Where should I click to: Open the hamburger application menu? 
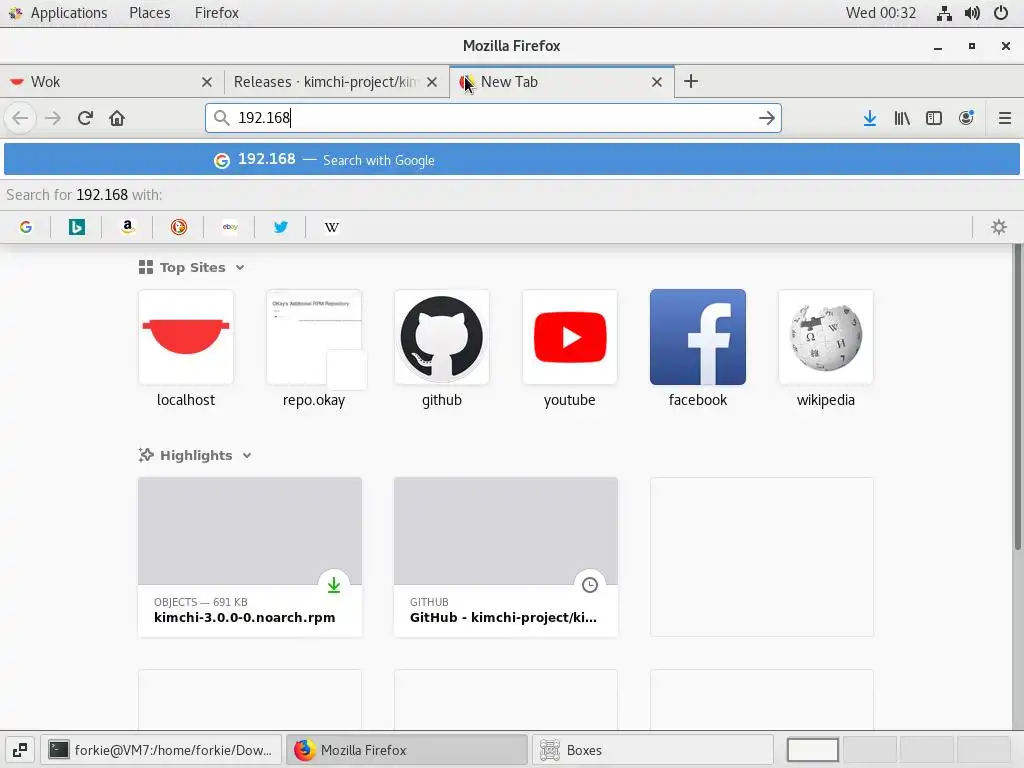1004,118
